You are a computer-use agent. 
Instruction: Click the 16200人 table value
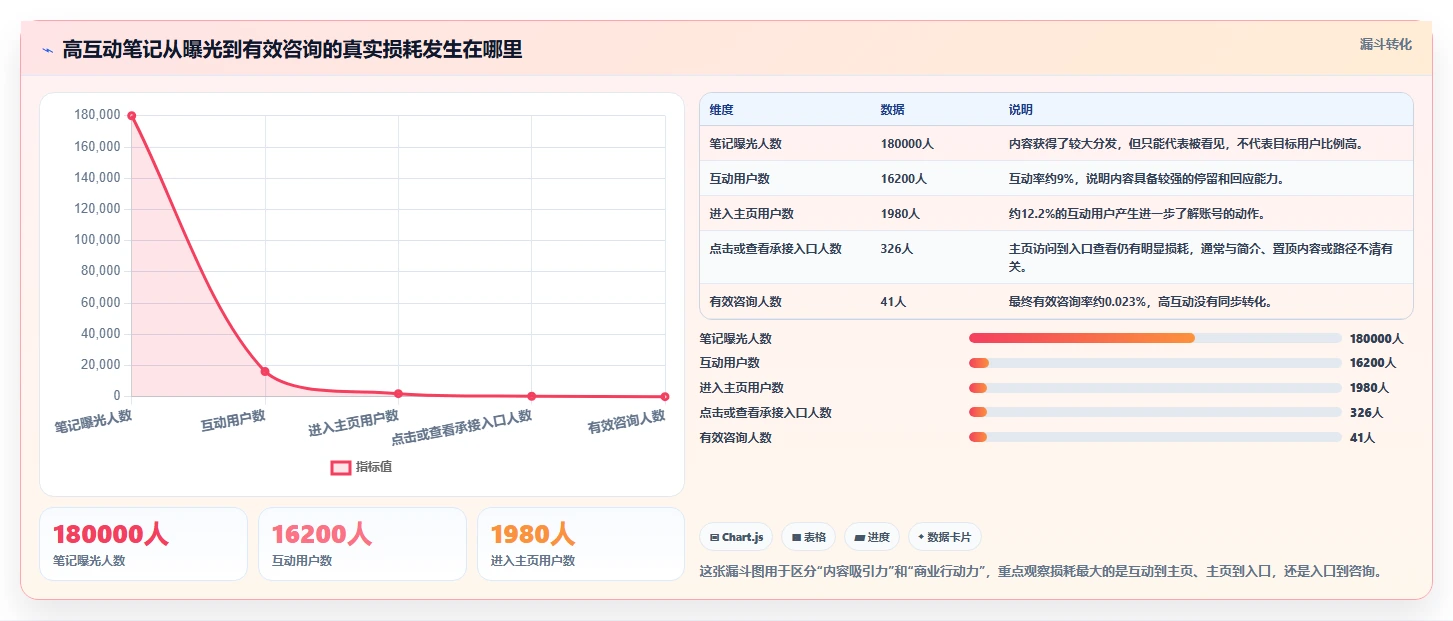pyautogui.click(x=903, y=179)
